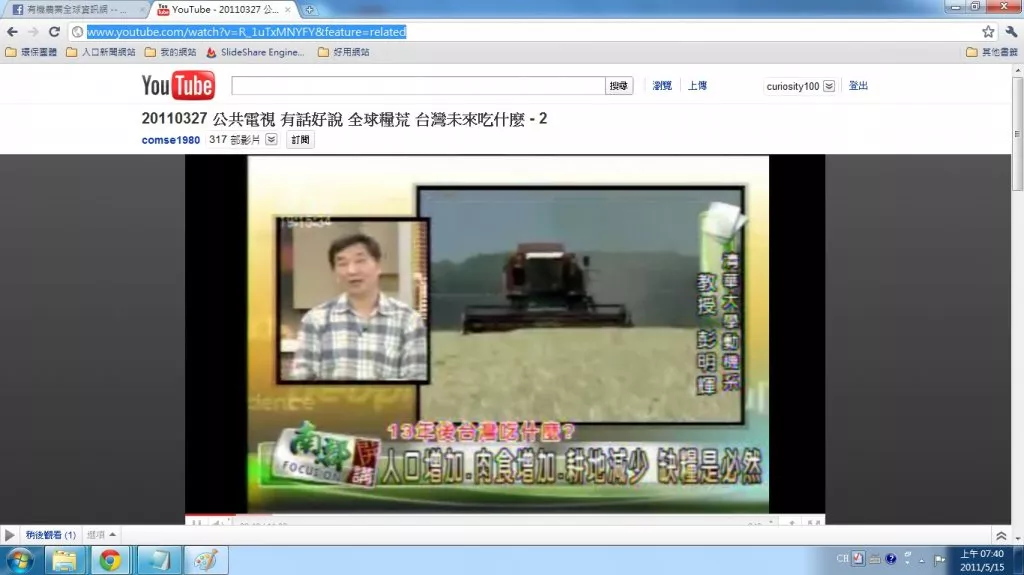
Task: Open the 上傳 upload link
Action: (x=697, y=86)
